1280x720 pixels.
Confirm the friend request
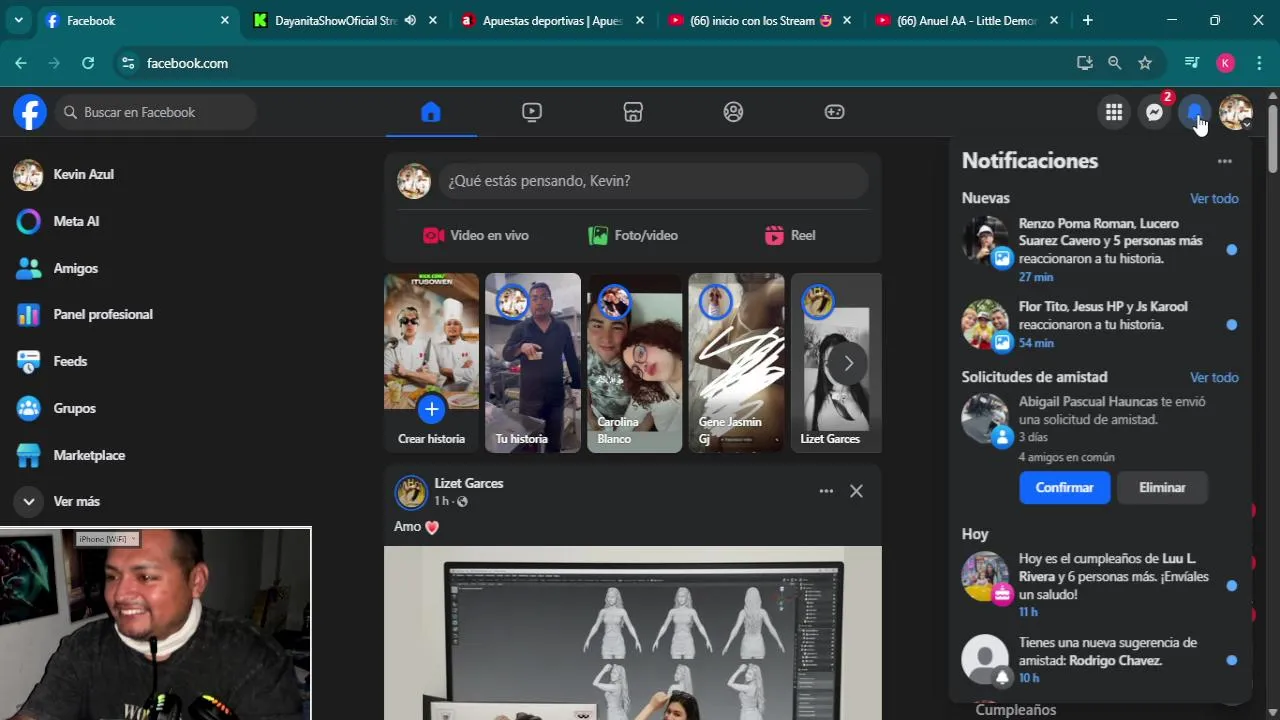click(x=1064, y=487)
